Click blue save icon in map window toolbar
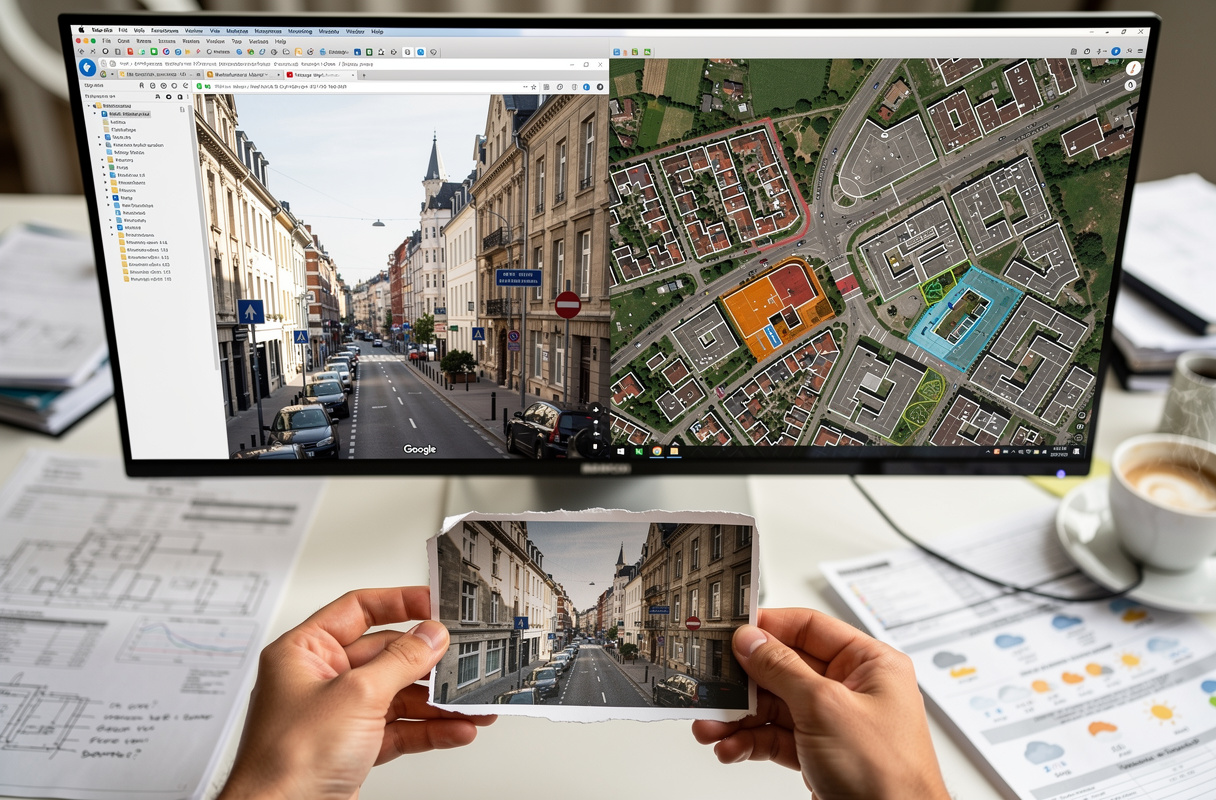Screen dimensions: 1216x800 tap(616, 52)
